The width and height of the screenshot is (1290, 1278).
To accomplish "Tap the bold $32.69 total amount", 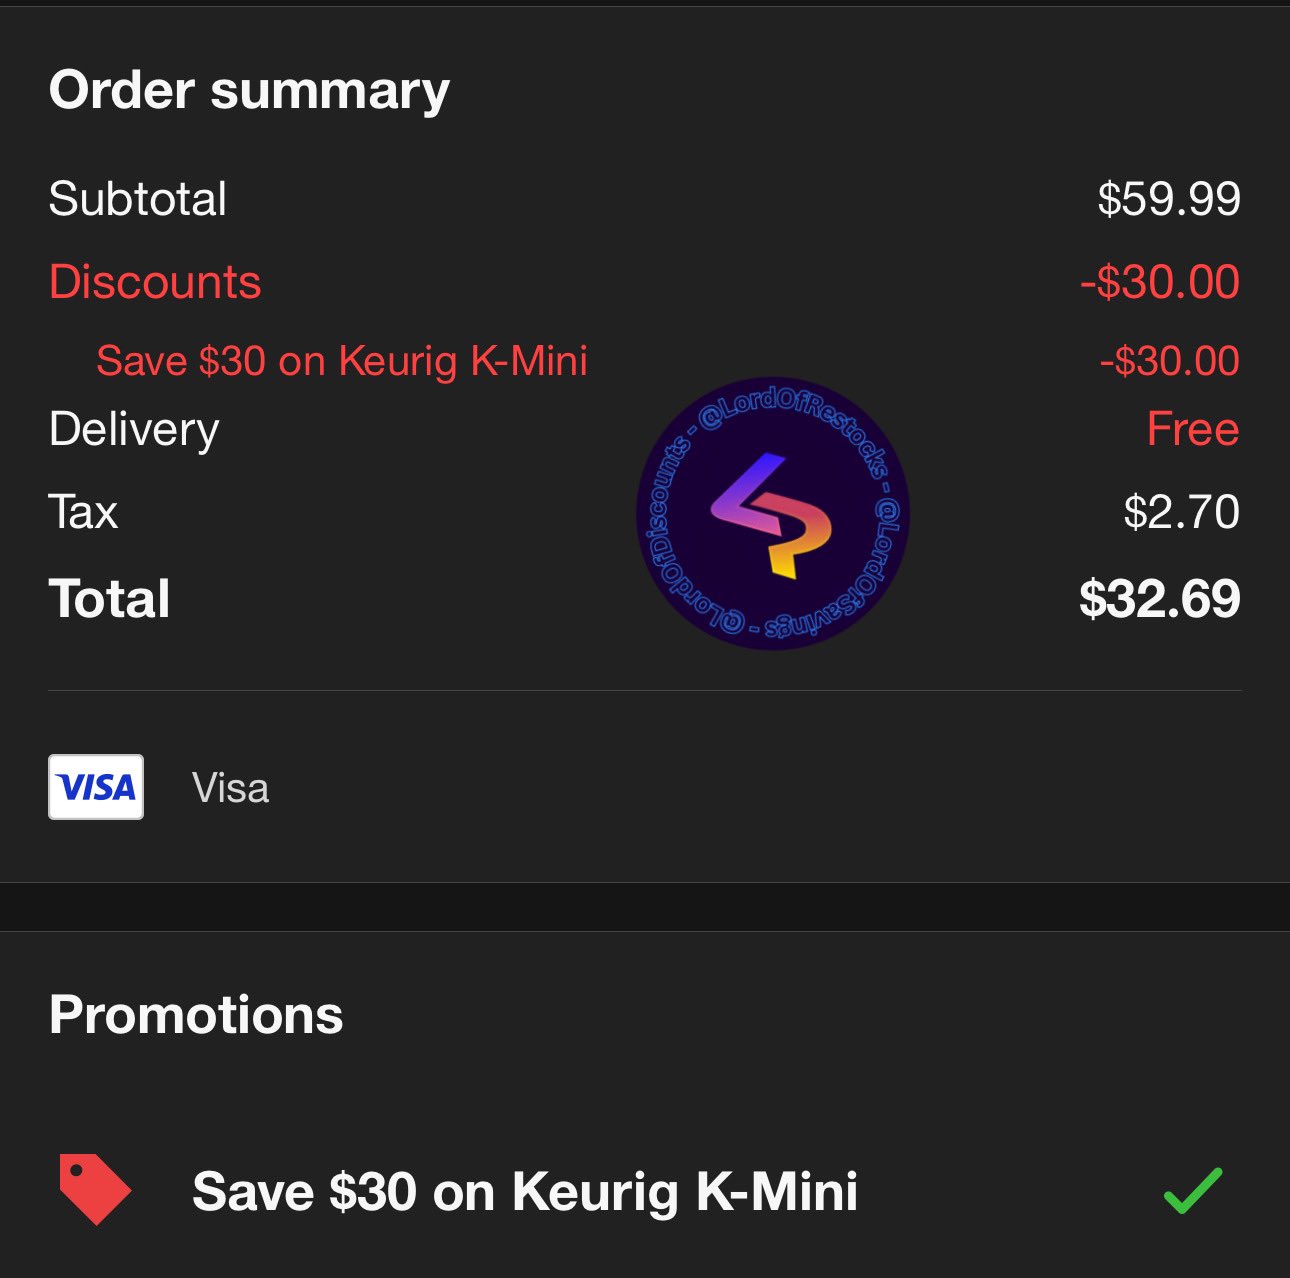I will click(1160, 599).
